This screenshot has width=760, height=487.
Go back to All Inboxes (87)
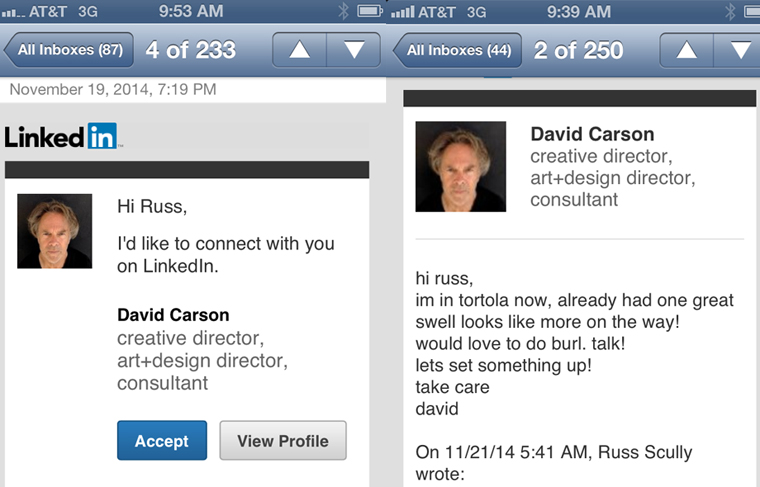[x=68, y=50]
